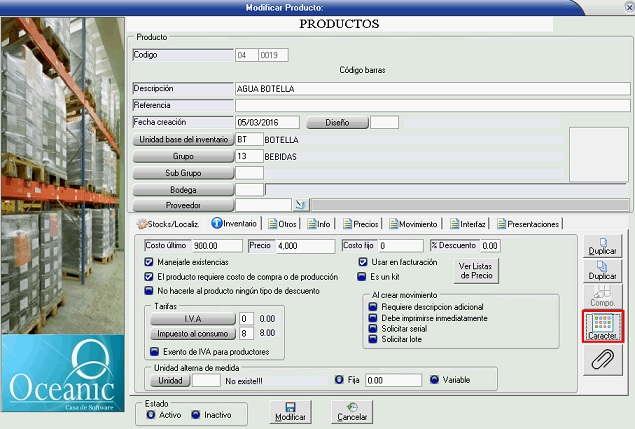The height and width of the screenshot is (429, 635).
Task: Uncheck Usar en facturación
Action: [x=363, y=262]
